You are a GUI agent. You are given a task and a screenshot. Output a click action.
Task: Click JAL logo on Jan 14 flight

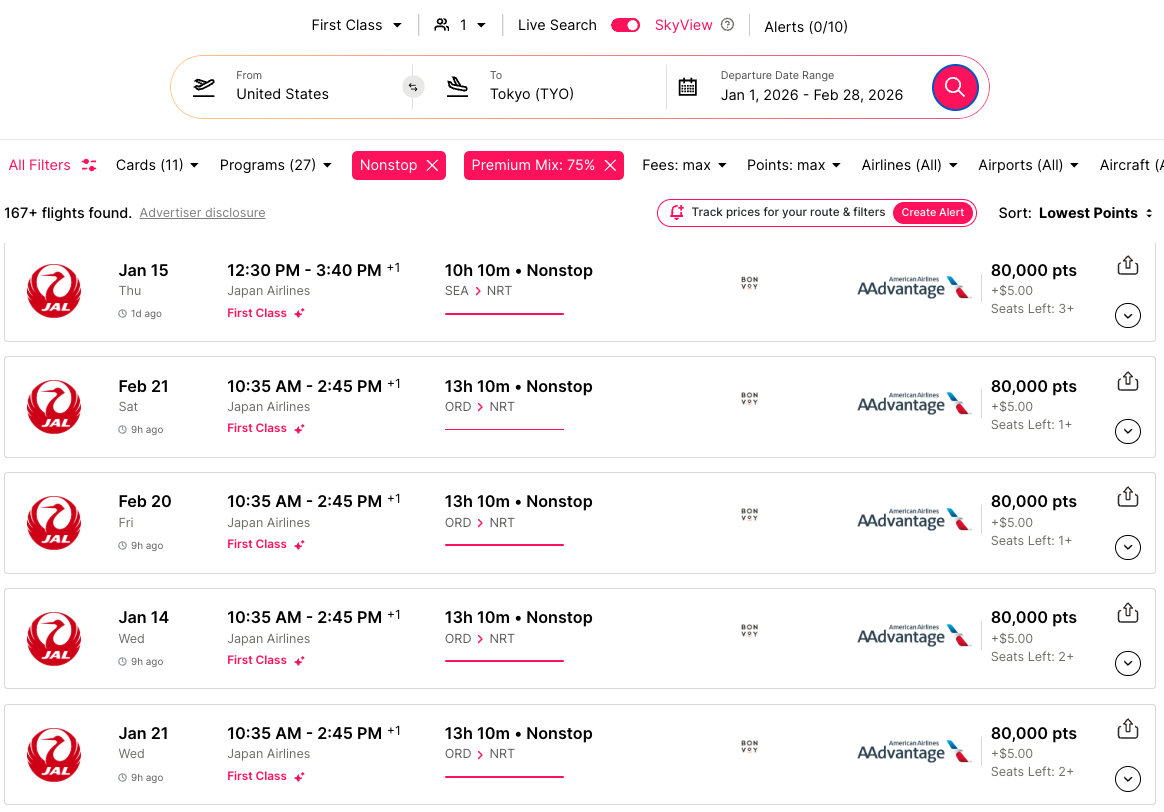tap(54, 638)
